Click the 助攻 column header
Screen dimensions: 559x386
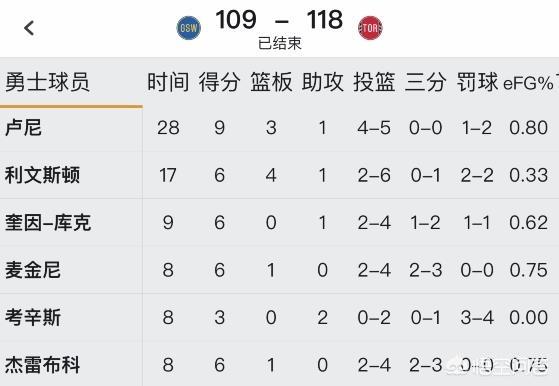[323, 82]
